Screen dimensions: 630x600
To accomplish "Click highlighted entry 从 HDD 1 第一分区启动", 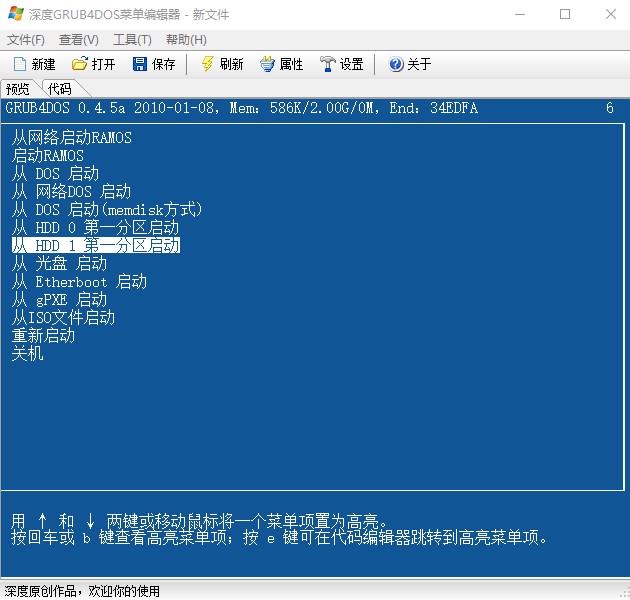I will 96,246.
